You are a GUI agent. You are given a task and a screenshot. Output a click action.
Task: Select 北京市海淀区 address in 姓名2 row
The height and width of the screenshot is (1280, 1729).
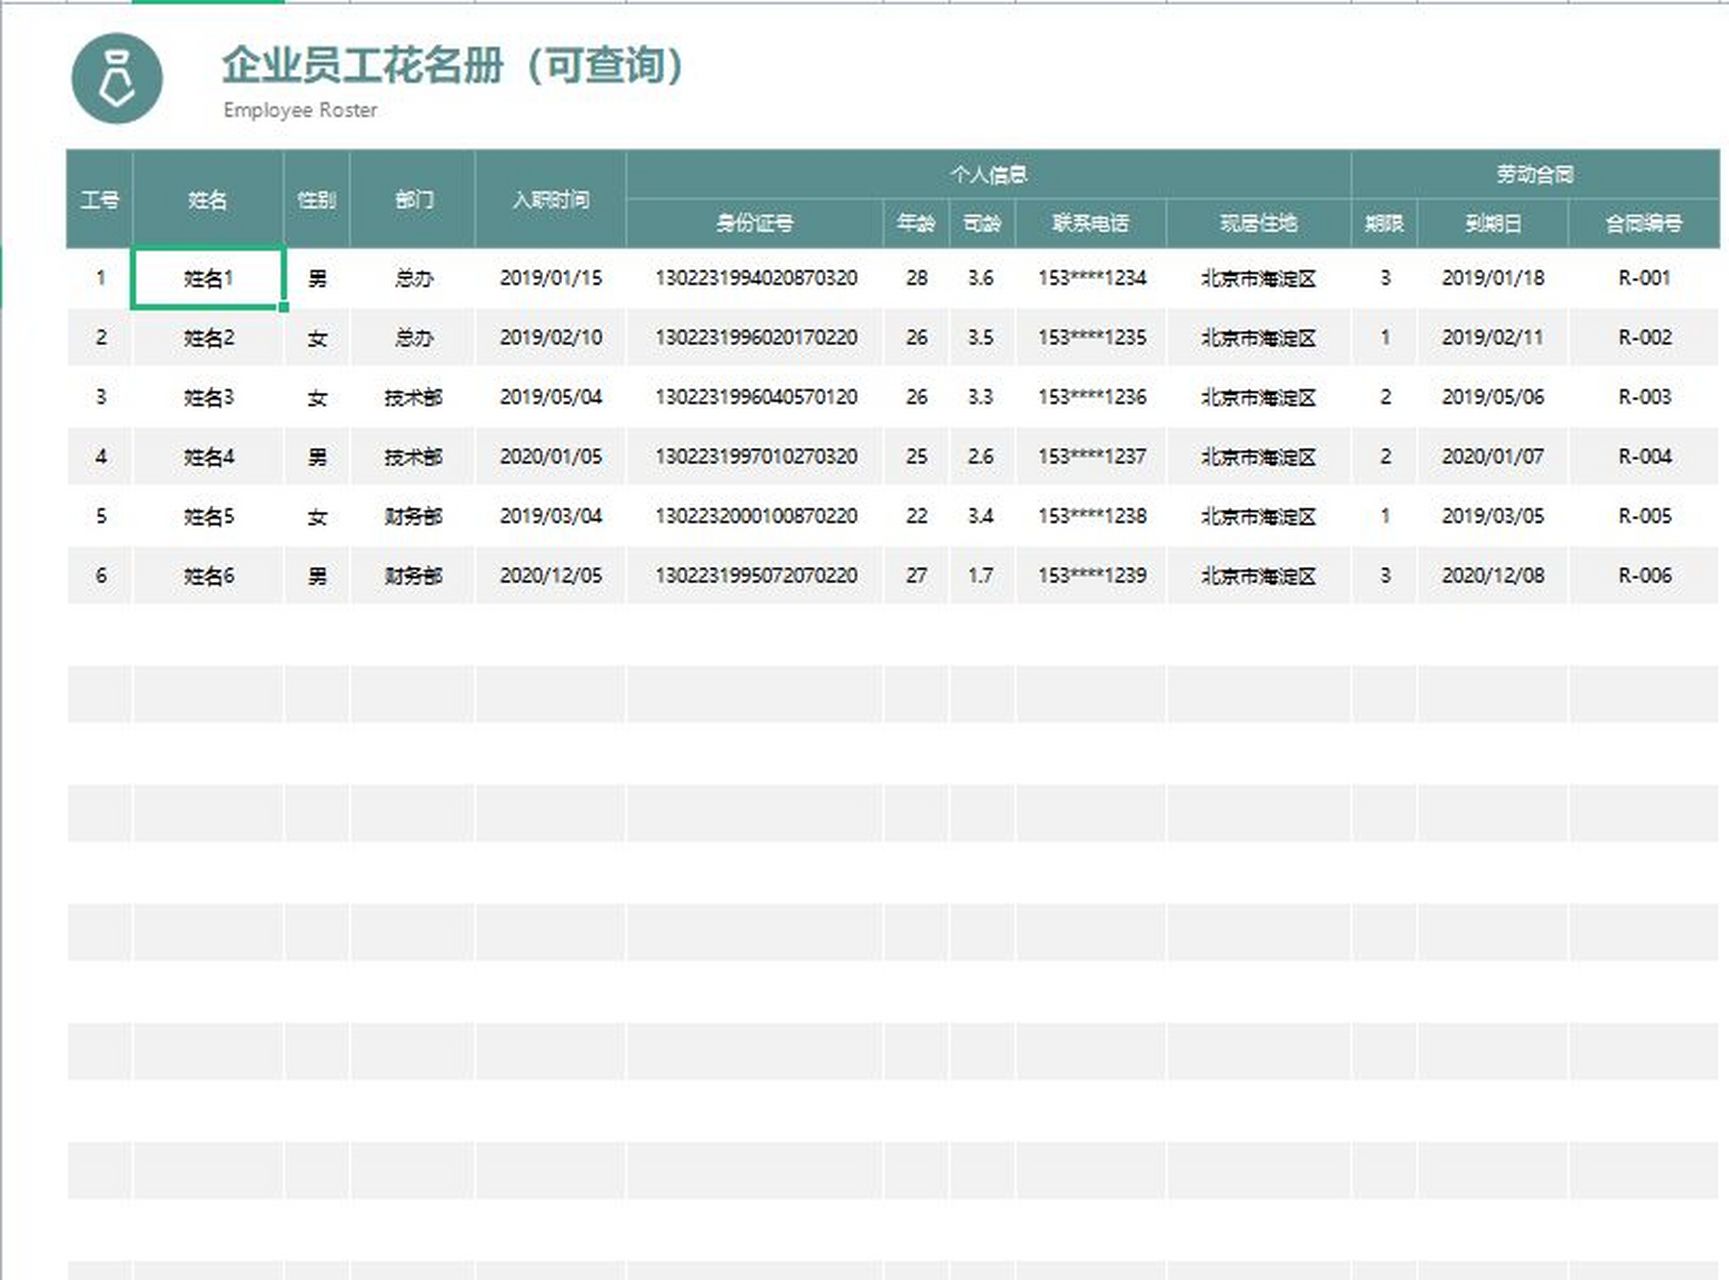click(1259, 338)
